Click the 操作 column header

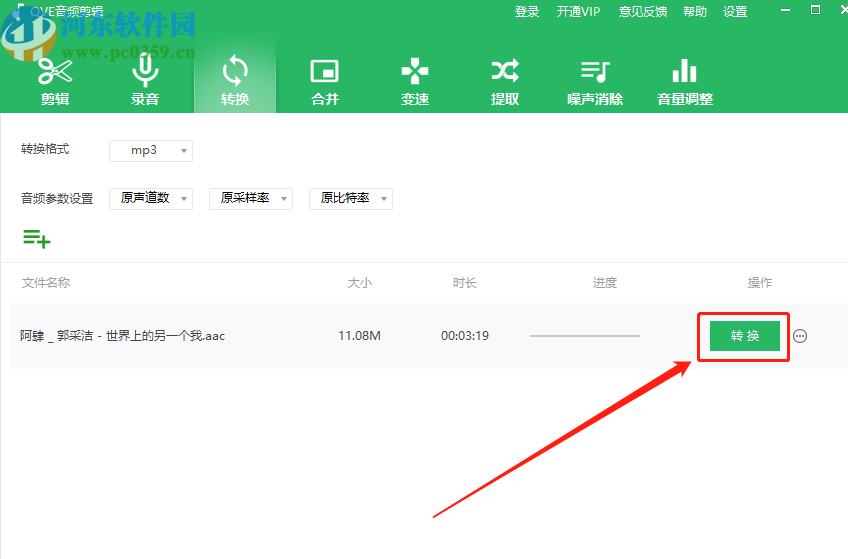click(x=760, y=283)
